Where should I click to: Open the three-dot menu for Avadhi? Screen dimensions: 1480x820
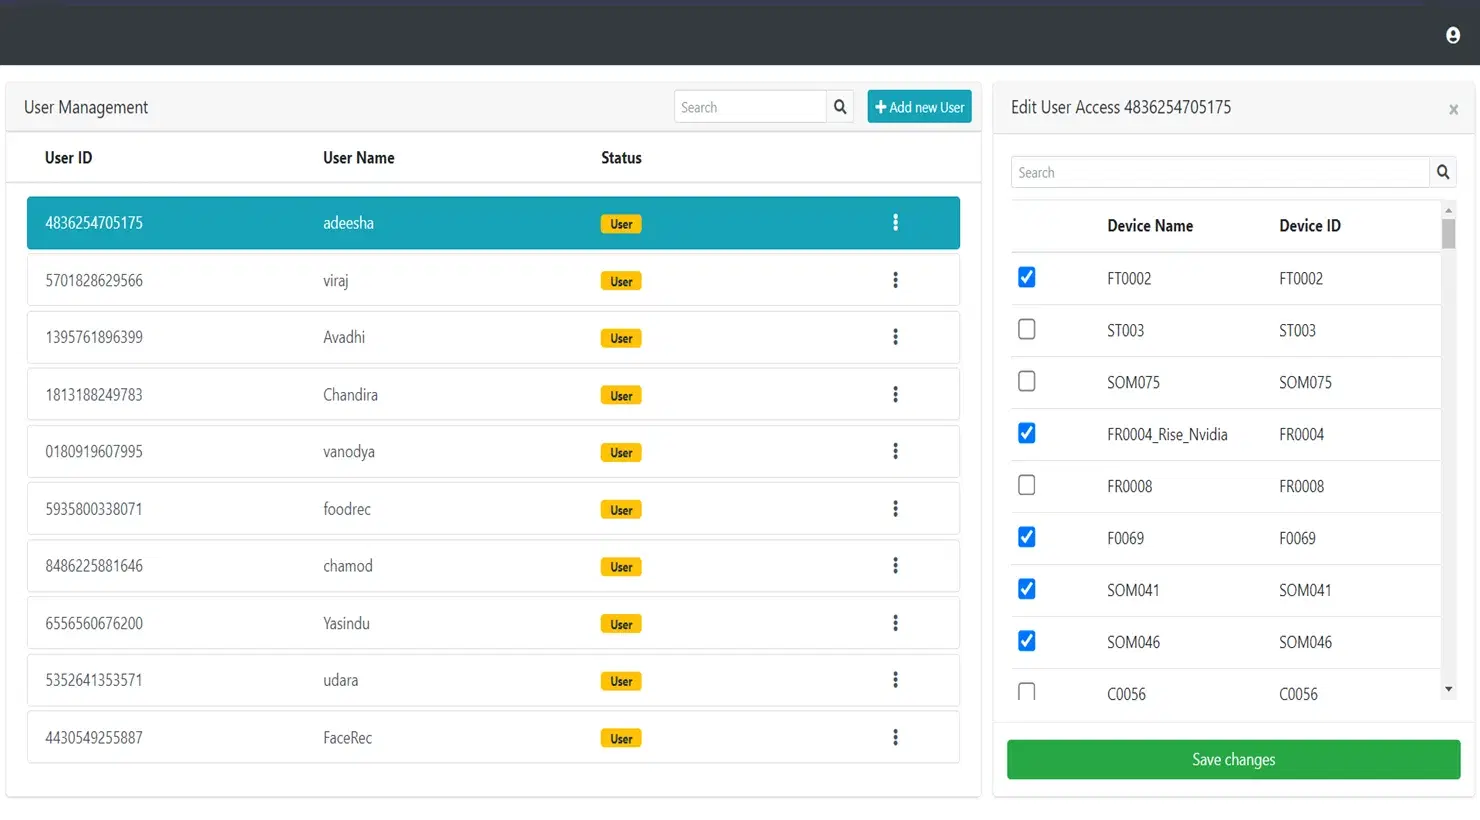click(x=895, y=337)
